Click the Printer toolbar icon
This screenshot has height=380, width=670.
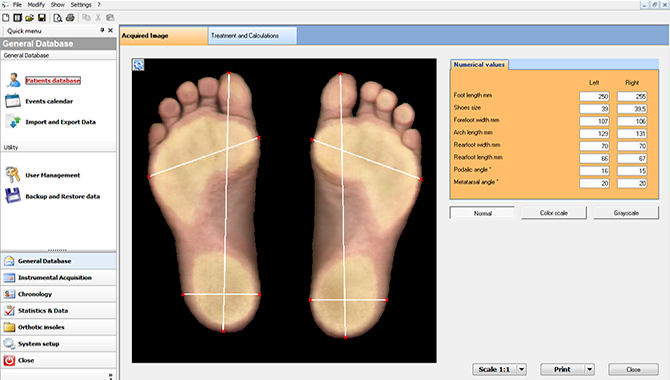(71, 18)
